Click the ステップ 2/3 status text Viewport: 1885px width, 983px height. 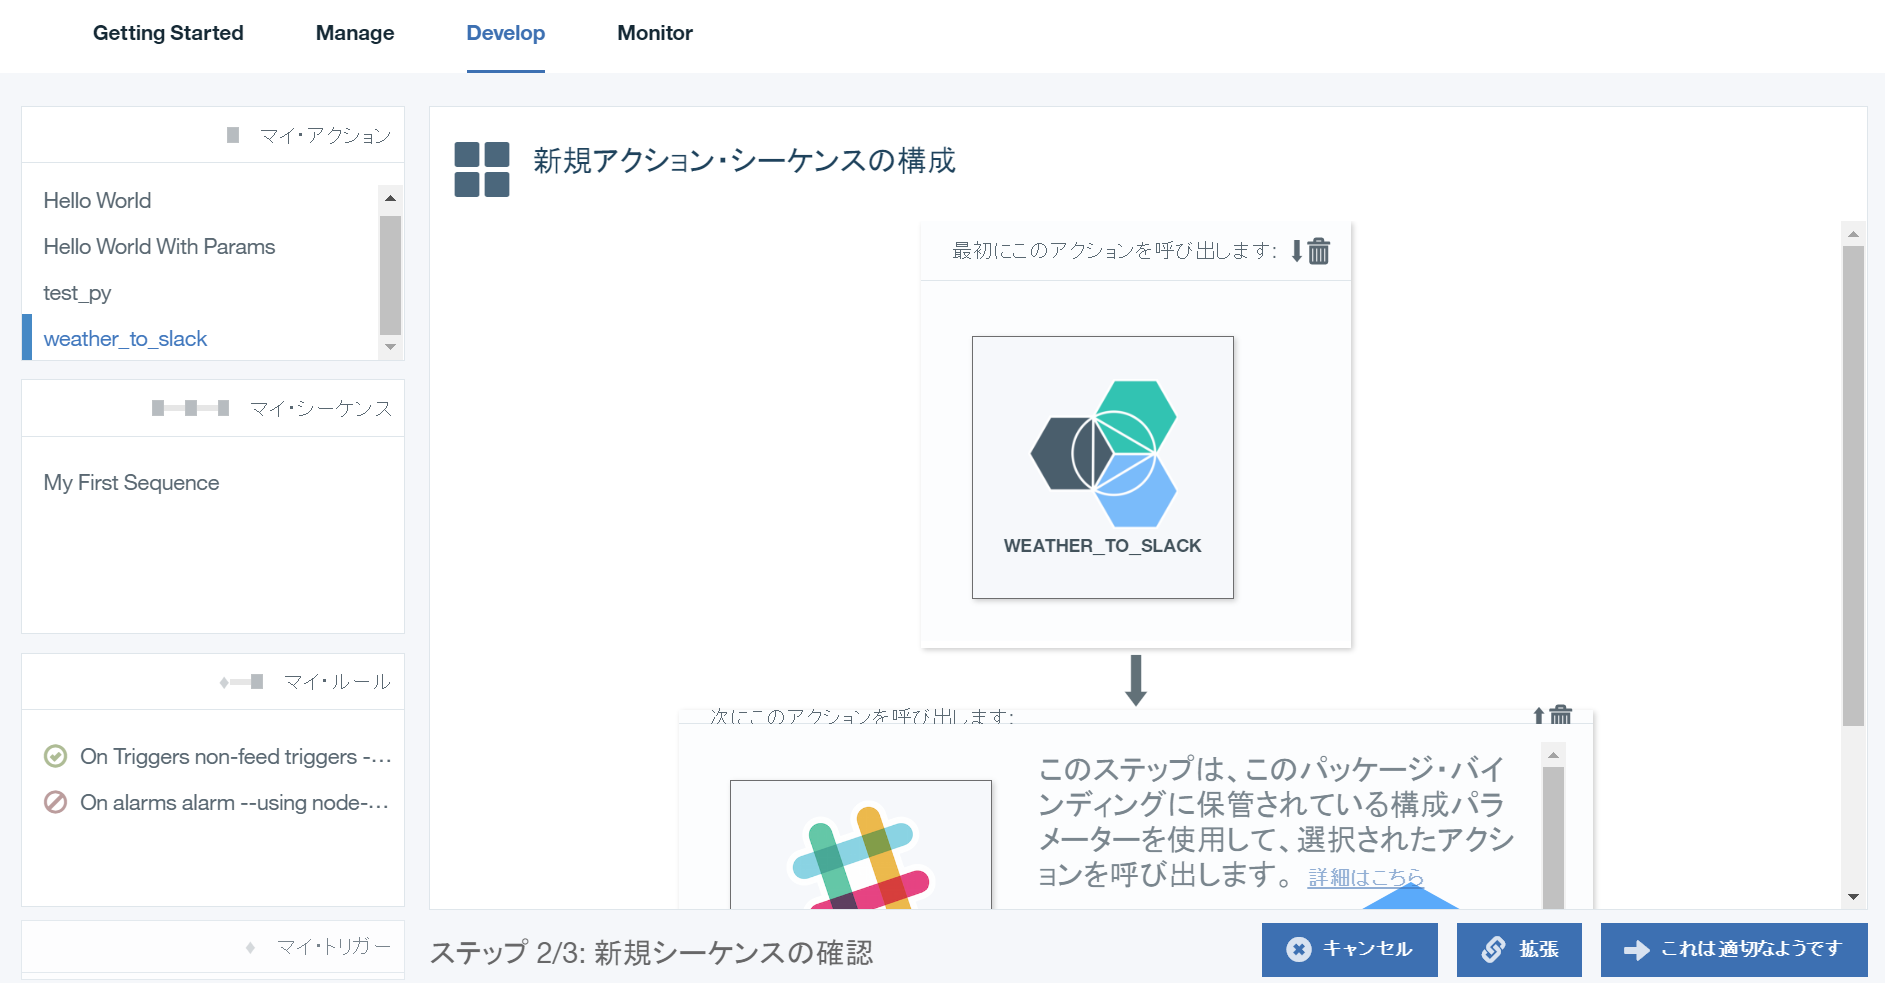click(x=651, y=952)
